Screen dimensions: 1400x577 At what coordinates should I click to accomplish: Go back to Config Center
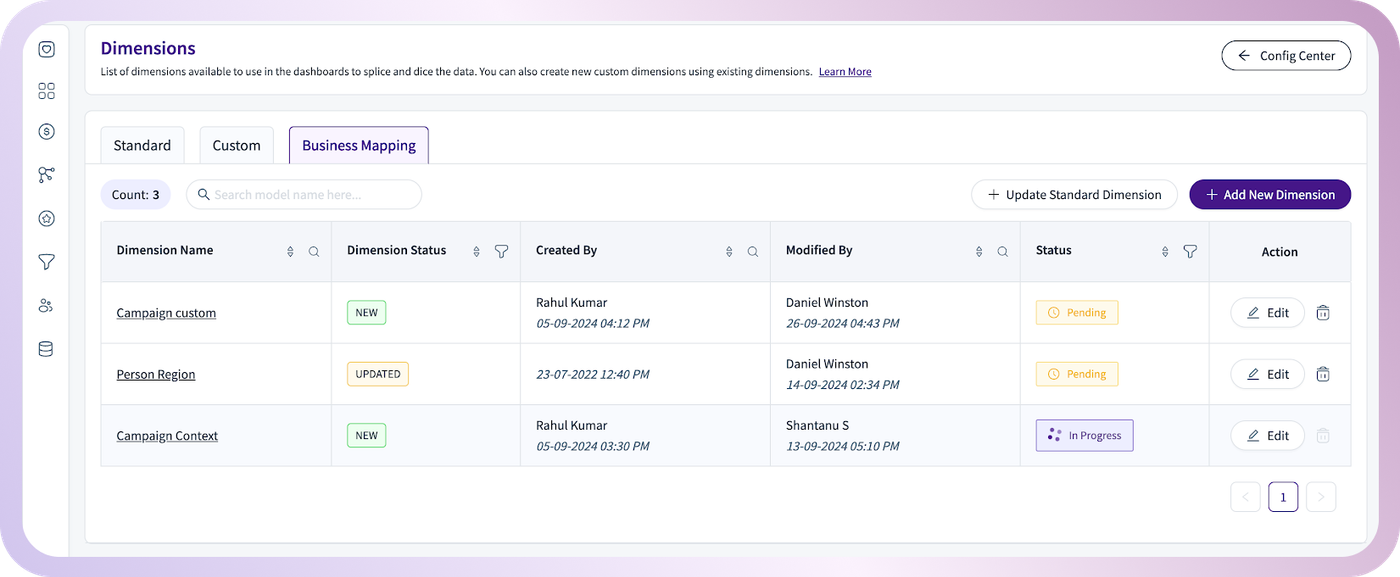coord(1286,56)
